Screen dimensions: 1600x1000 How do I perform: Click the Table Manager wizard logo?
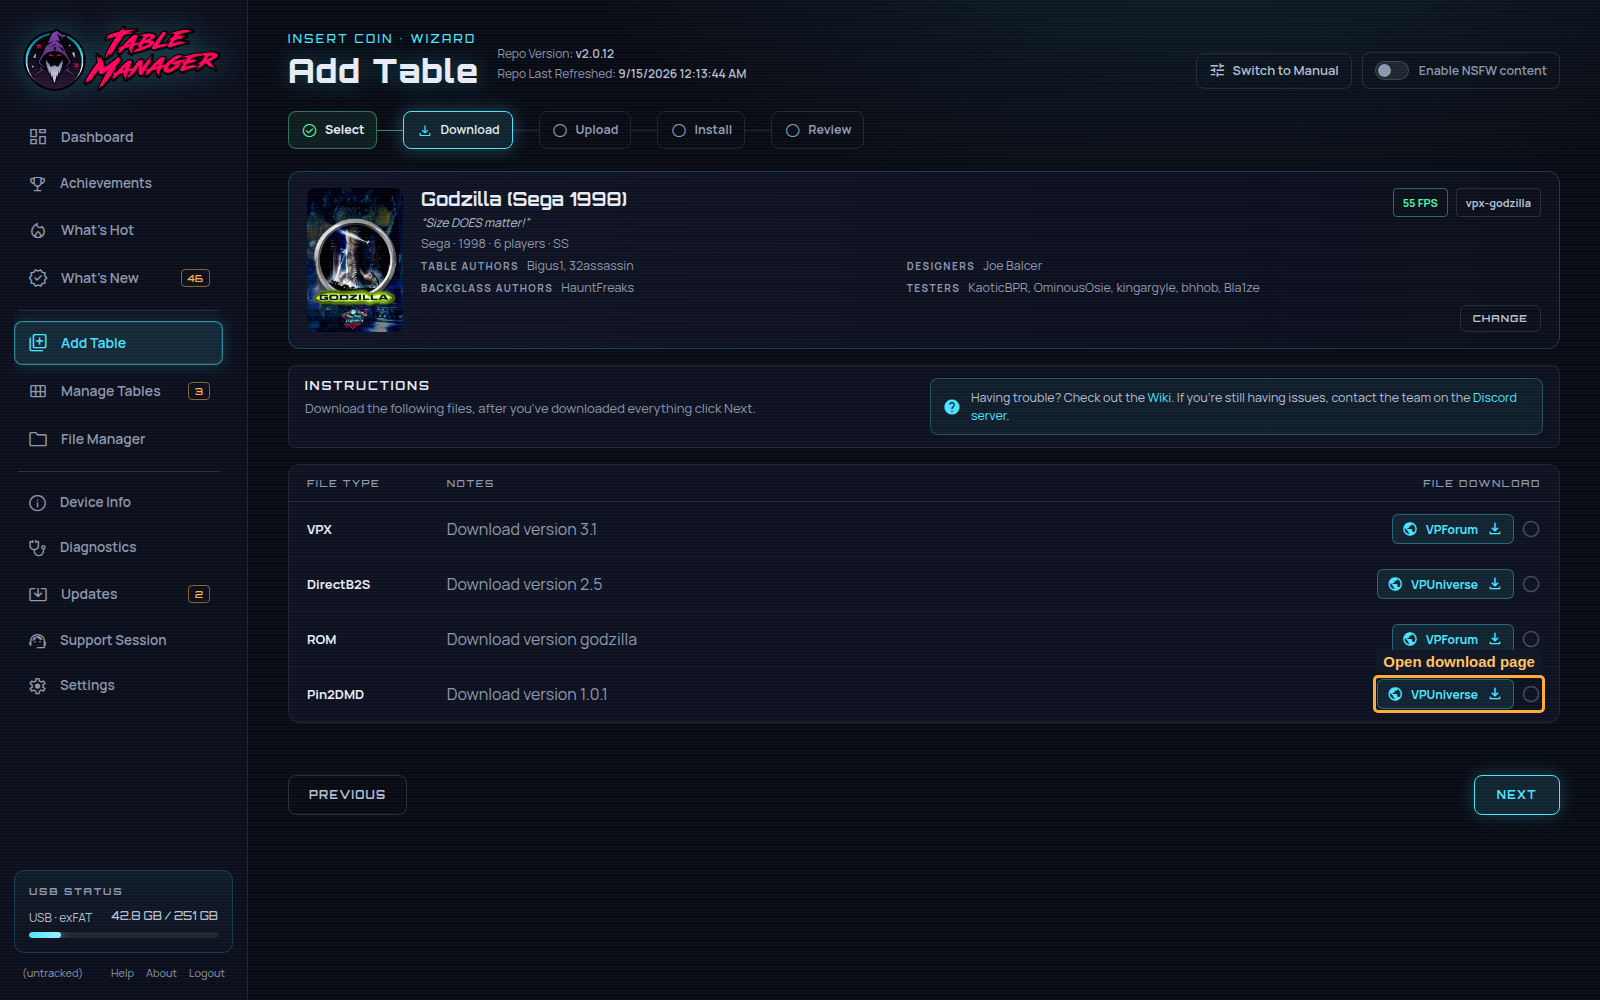pos(121,58)
